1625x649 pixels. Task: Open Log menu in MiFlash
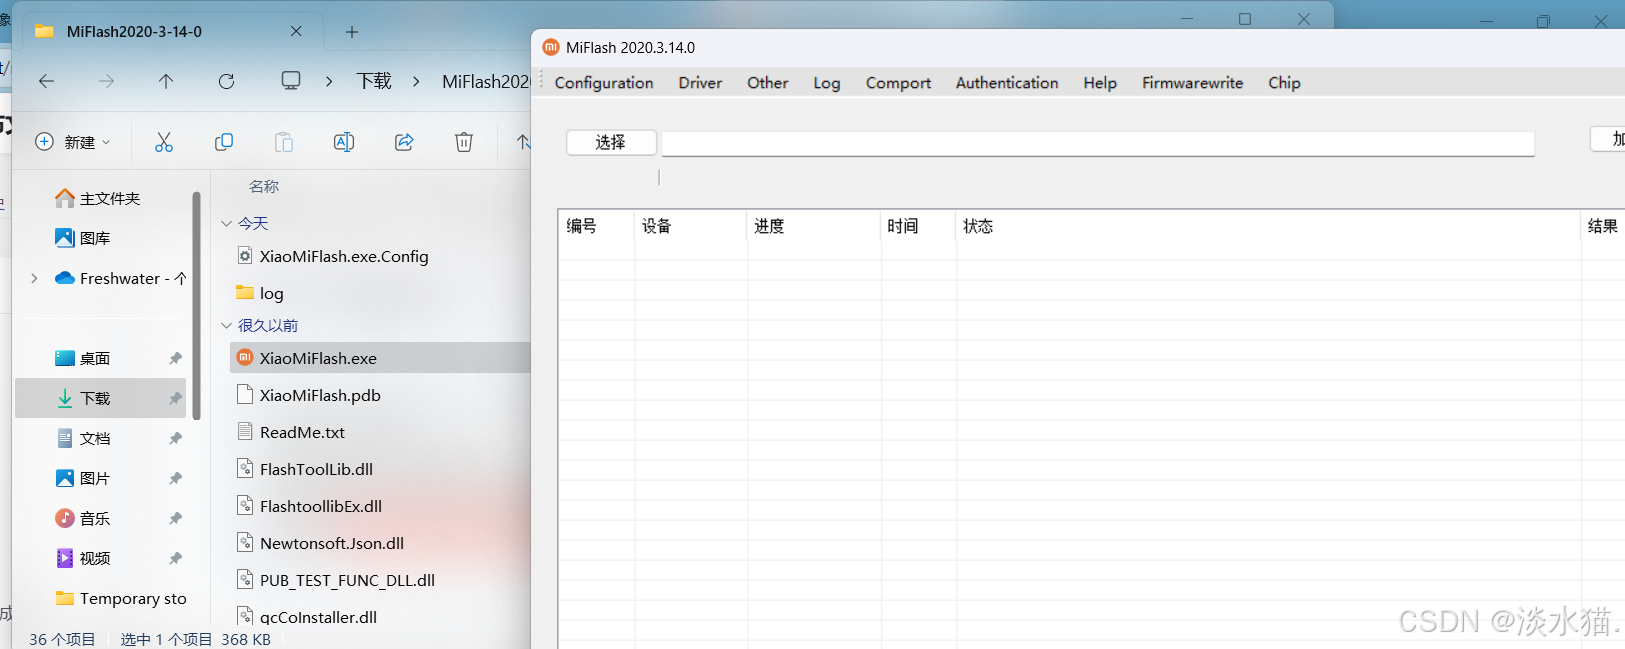pos(827,83)
